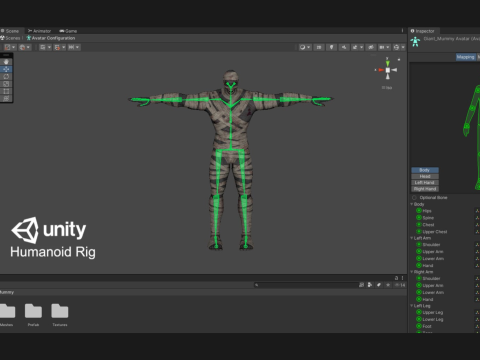Select the Foot bone entry
480x360 pixels.
[x=427, y=326]
